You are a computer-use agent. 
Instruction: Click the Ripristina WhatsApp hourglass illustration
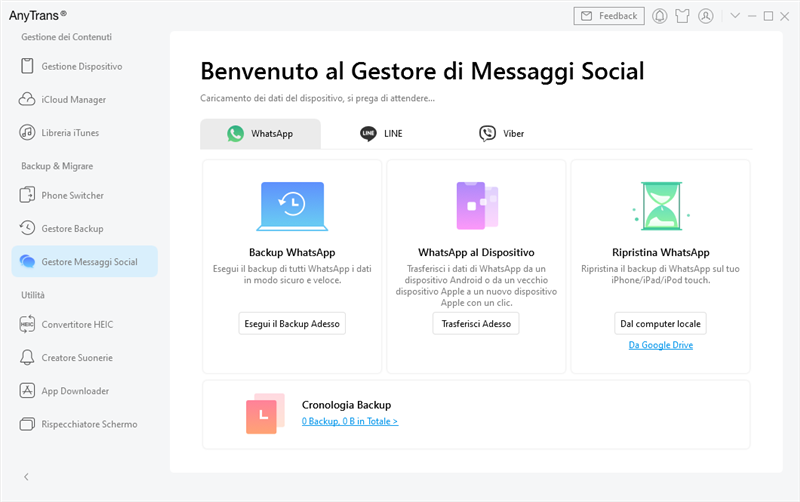pos(661,206)
